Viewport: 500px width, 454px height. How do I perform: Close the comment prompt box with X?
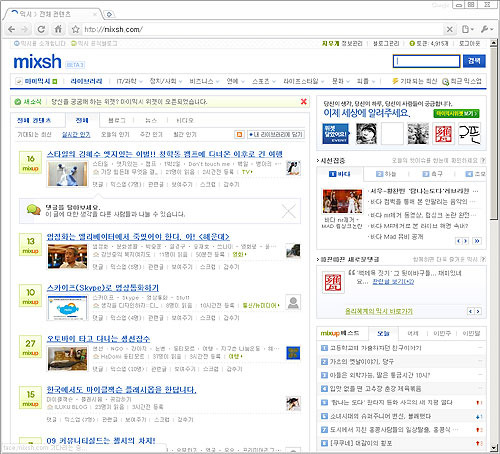(x=288, y=211)
